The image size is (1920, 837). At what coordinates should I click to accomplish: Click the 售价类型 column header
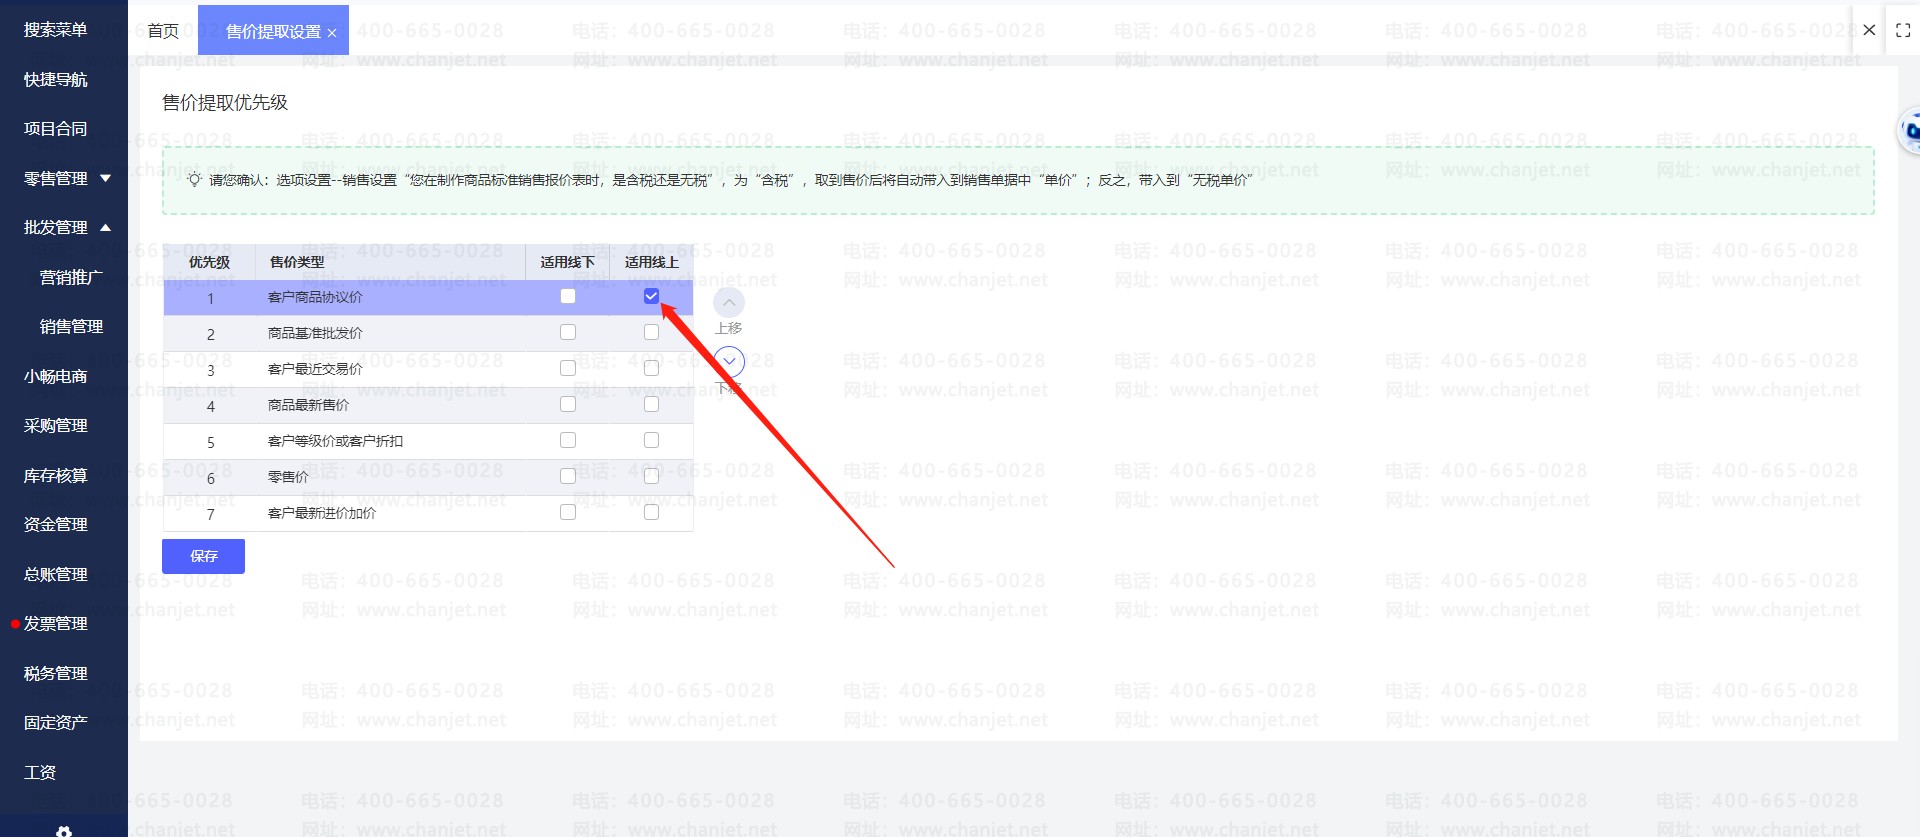pyautogui.click(x=297, y=262)
